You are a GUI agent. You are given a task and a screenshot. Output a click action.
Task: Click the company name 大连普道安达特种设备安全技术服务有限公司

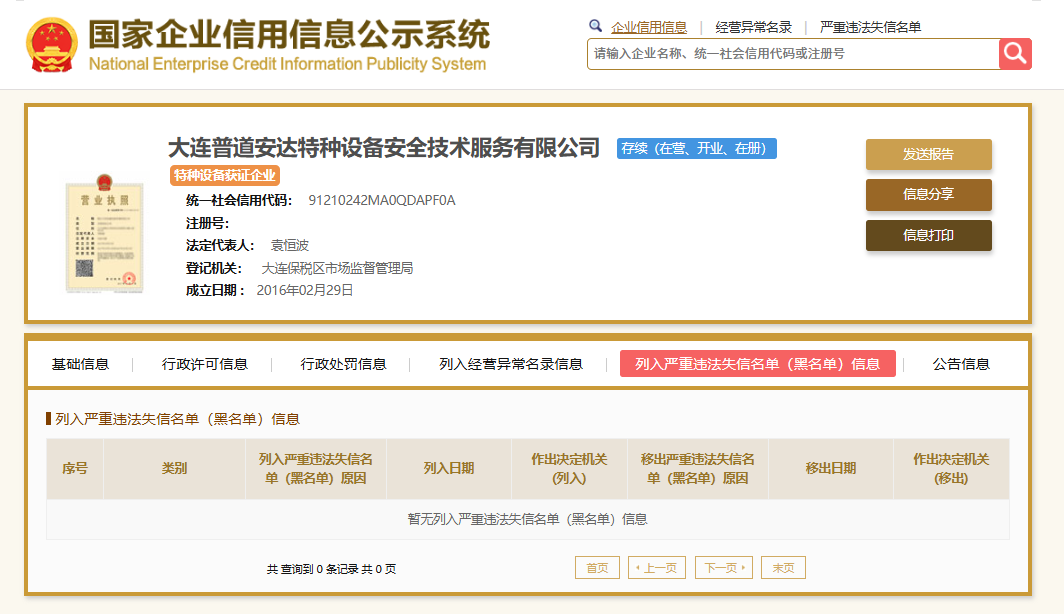tap(384, 148)
